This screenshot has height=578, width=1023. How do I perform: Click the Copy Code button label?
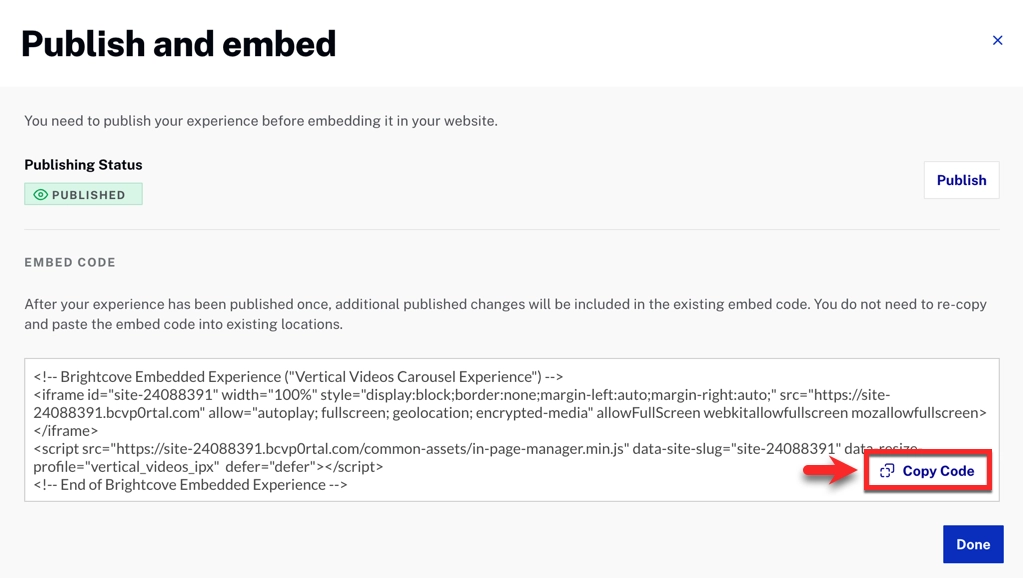pos(938,471)
